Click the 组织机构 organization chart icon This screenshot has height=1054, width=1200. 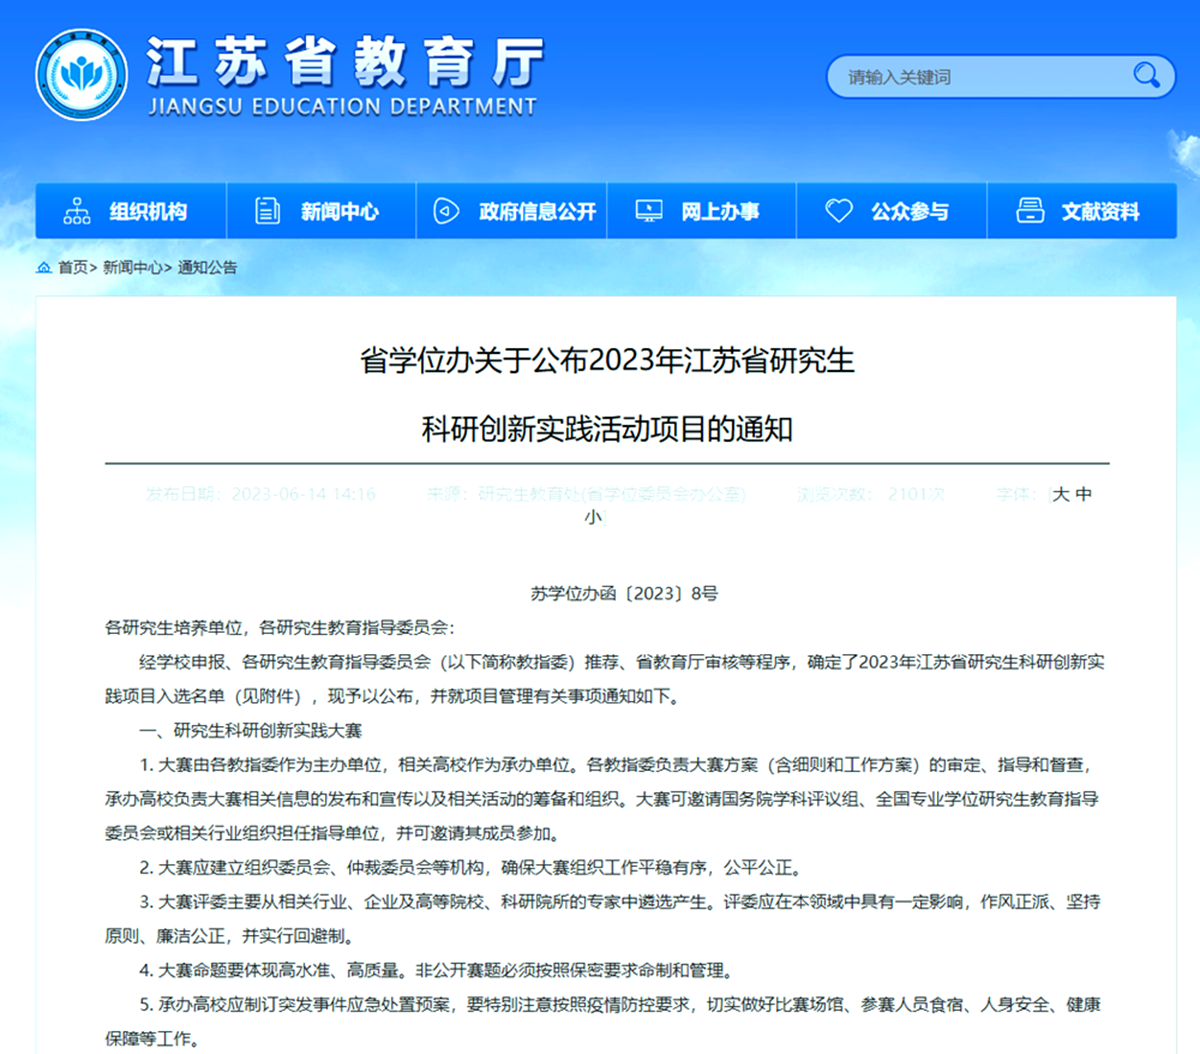click(x=77, y=211)
